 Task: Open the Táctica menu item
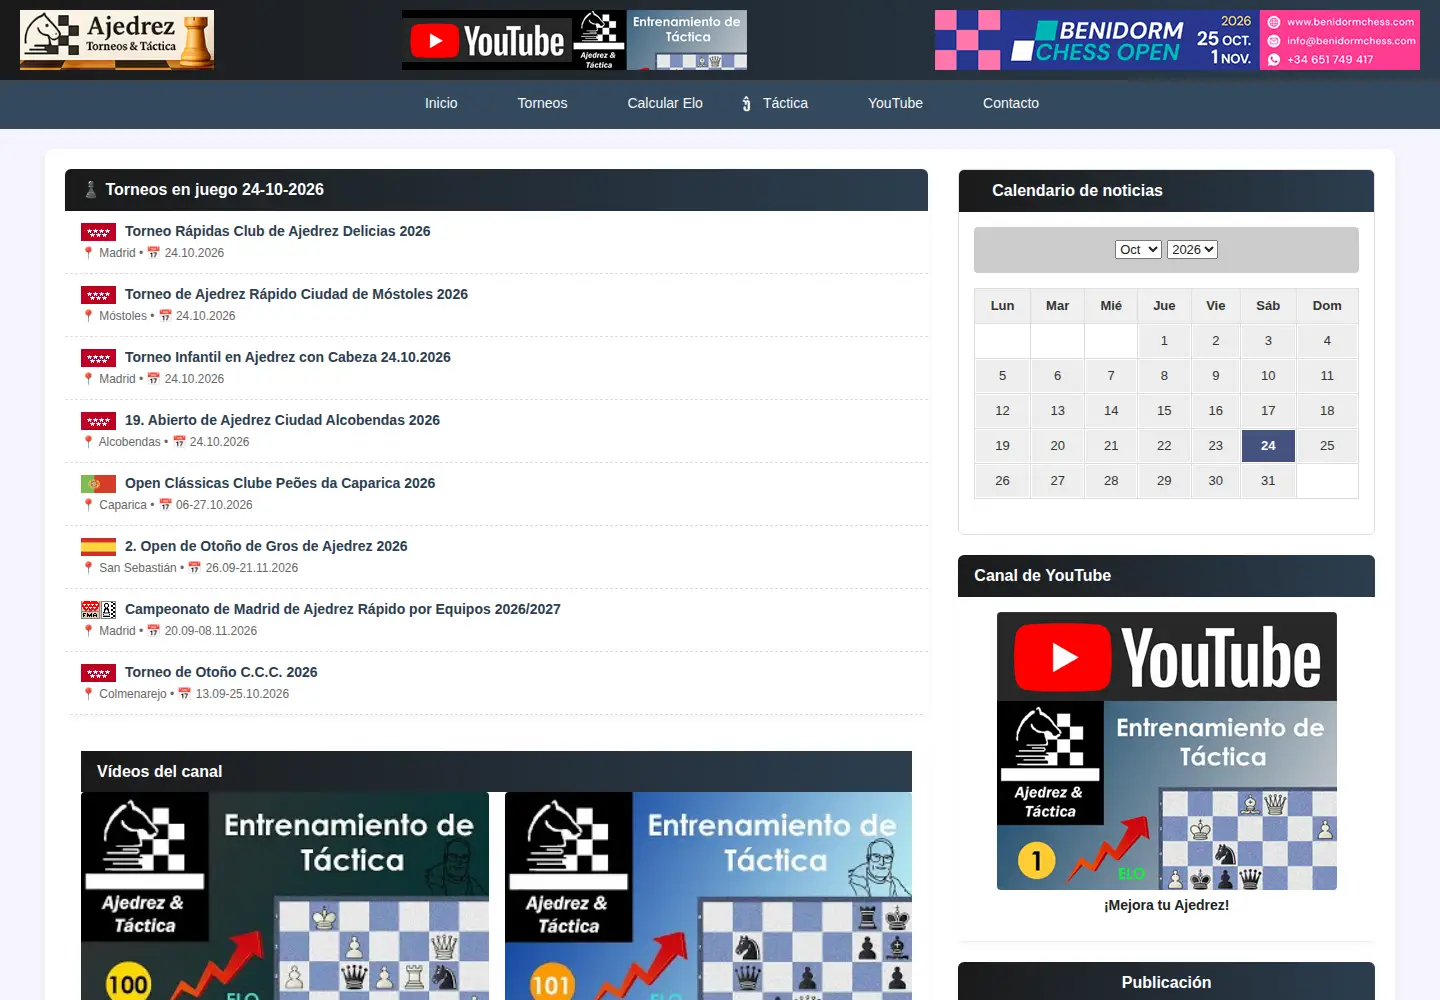coord(785,103)
